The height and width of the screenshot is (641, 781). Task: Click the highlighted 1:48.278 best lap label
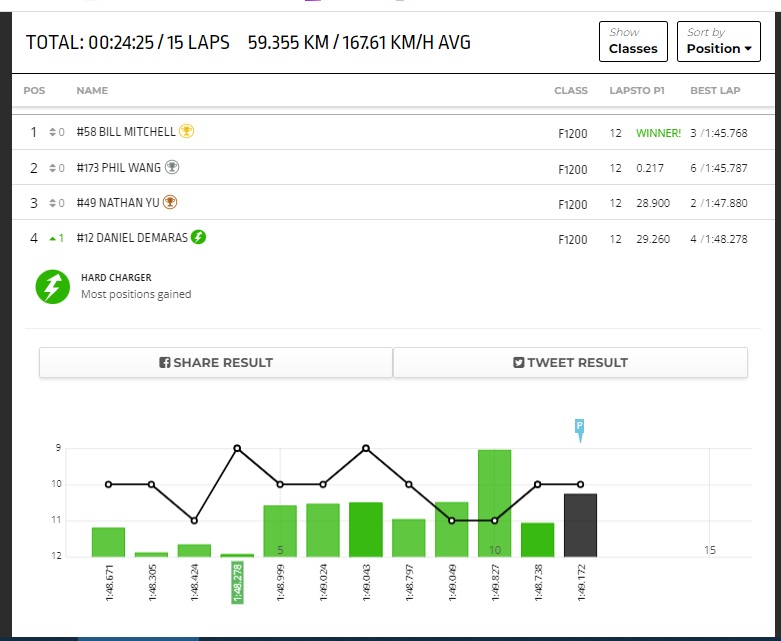[x=238, y=582]
